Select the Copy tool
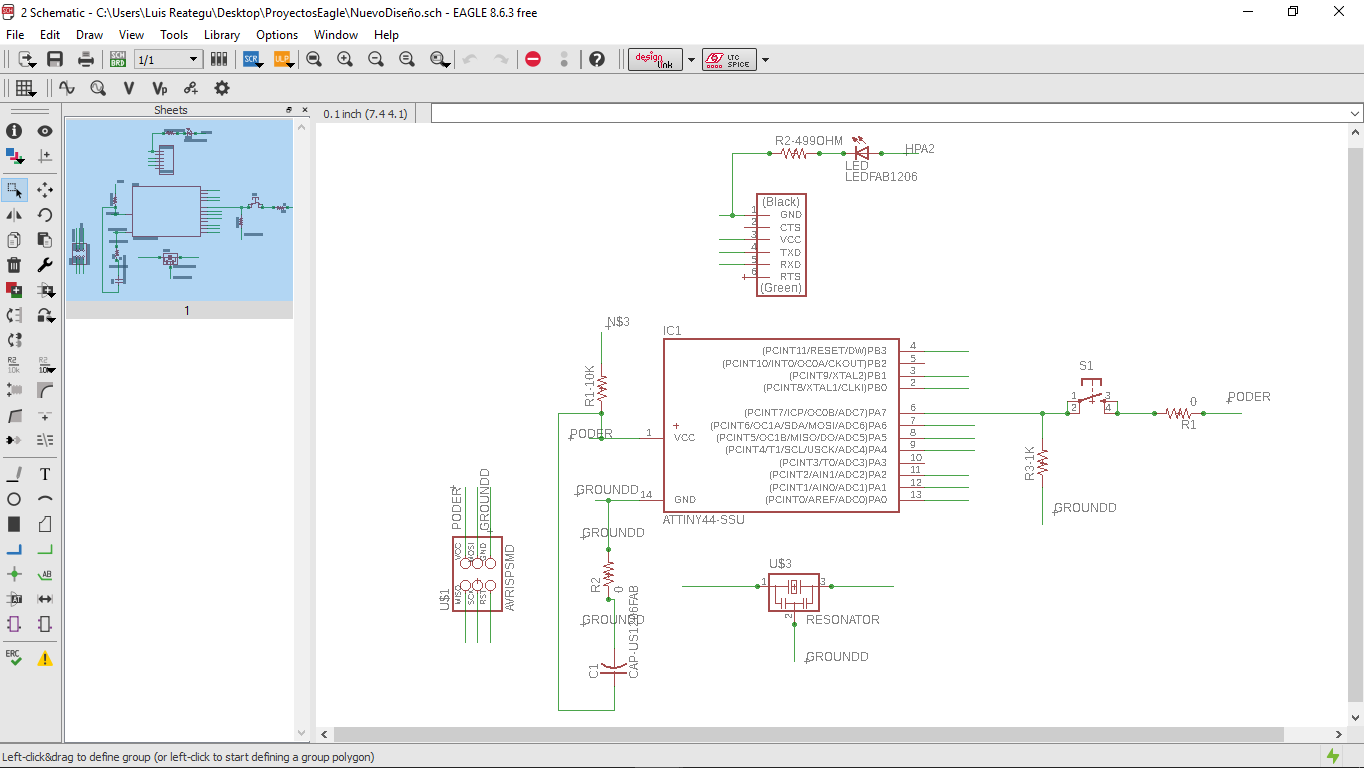The height and width of the screenshot is (768, 1366). click(14, 240)
